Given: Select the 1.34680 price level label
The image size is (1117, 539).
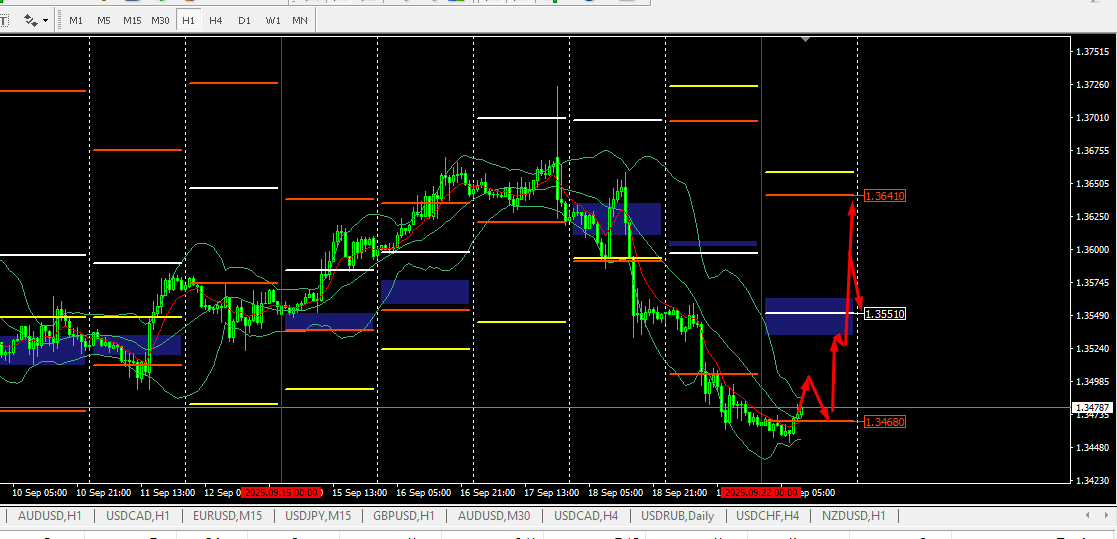Looking at the screenshot, I should 885,422.
